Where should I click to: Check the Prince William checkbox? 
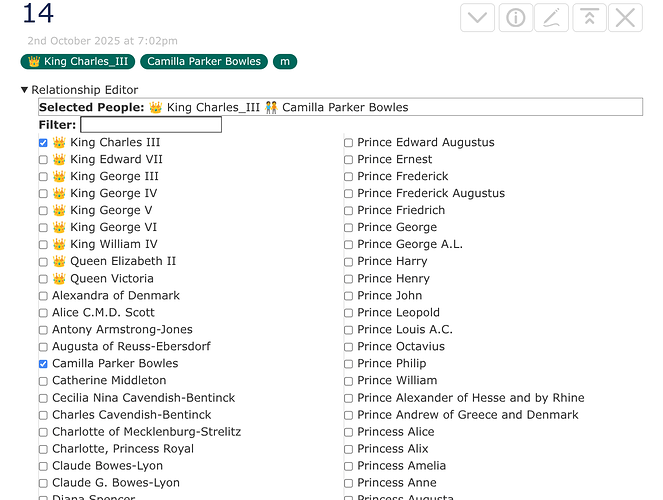tap(348, 381)
